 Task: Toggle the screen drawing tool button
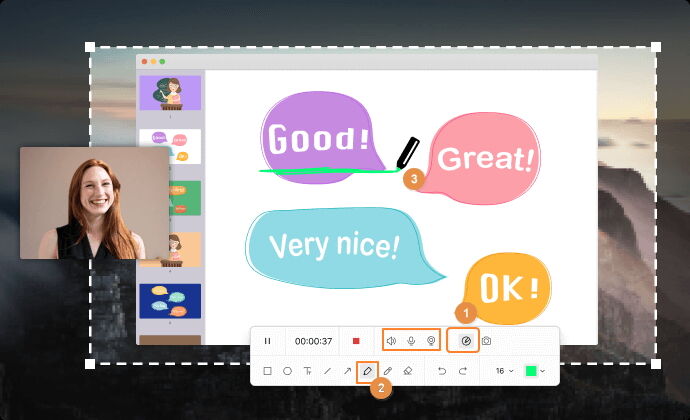(466, 341)
